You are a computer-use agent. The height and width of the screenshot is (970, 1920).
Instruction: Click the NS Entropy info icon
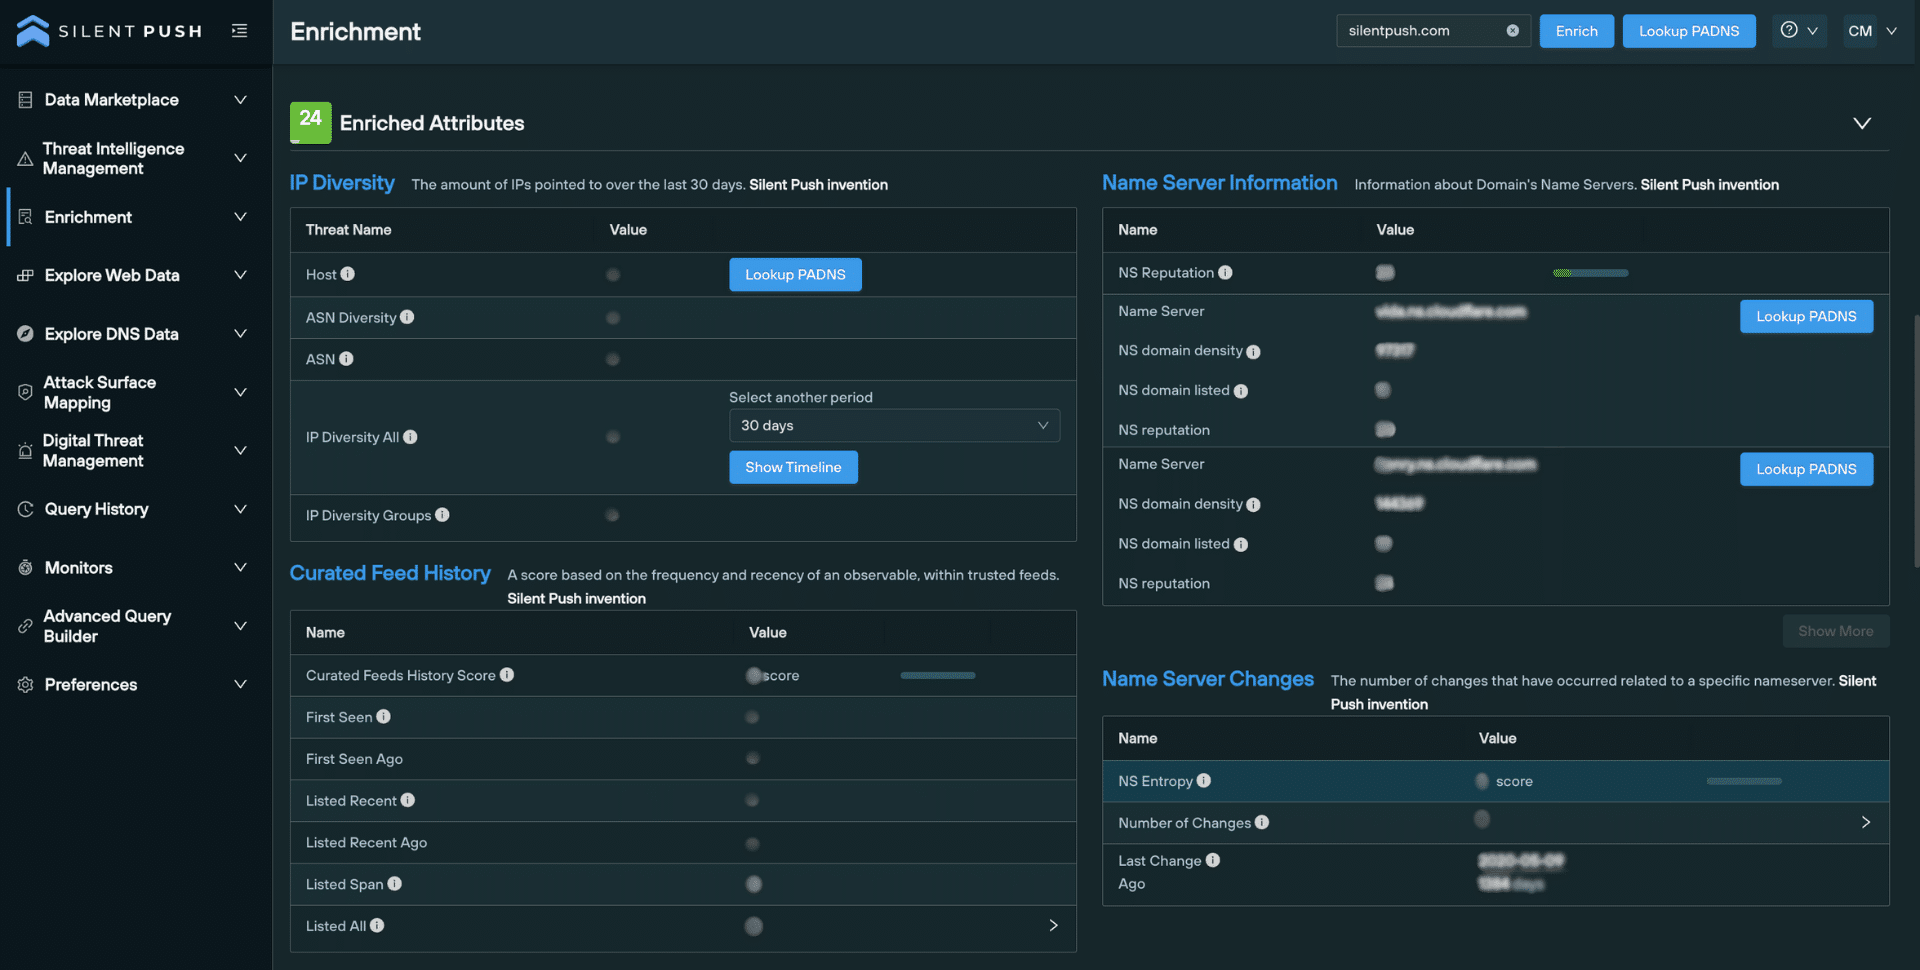tap(1204, 781)
